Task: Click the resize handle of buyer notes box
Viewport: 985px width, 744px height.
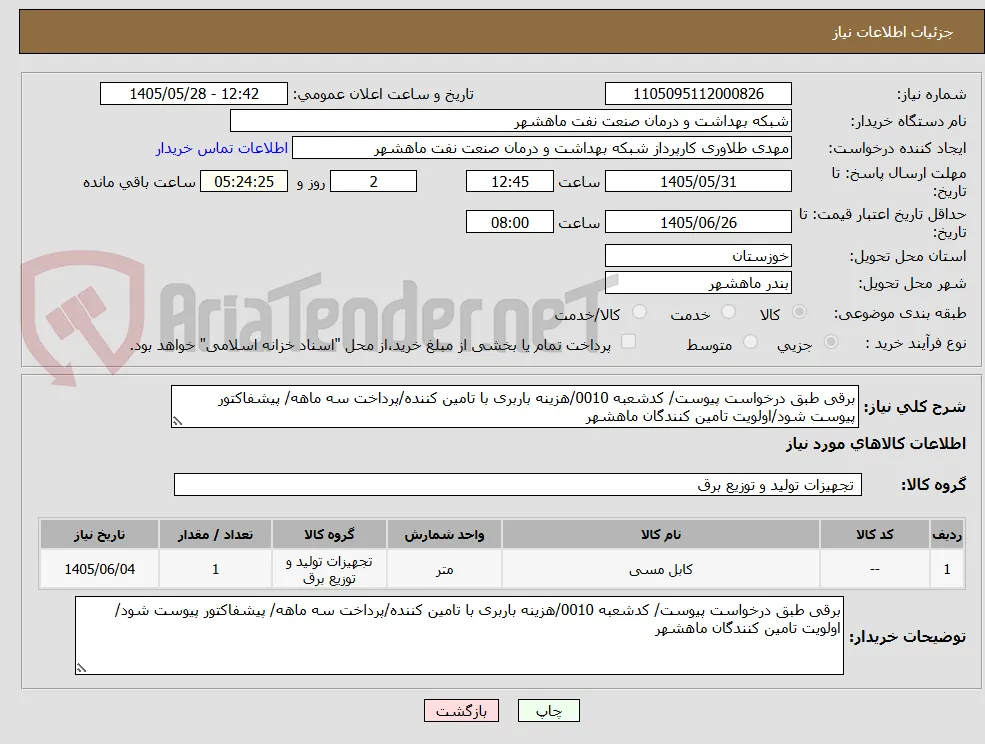Action: click(81, 669)
